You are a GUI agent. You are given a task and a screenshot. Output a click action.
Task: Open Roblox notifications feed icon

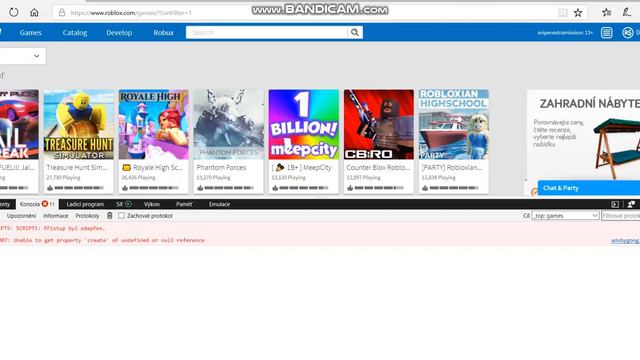click(x=607, y=33)
